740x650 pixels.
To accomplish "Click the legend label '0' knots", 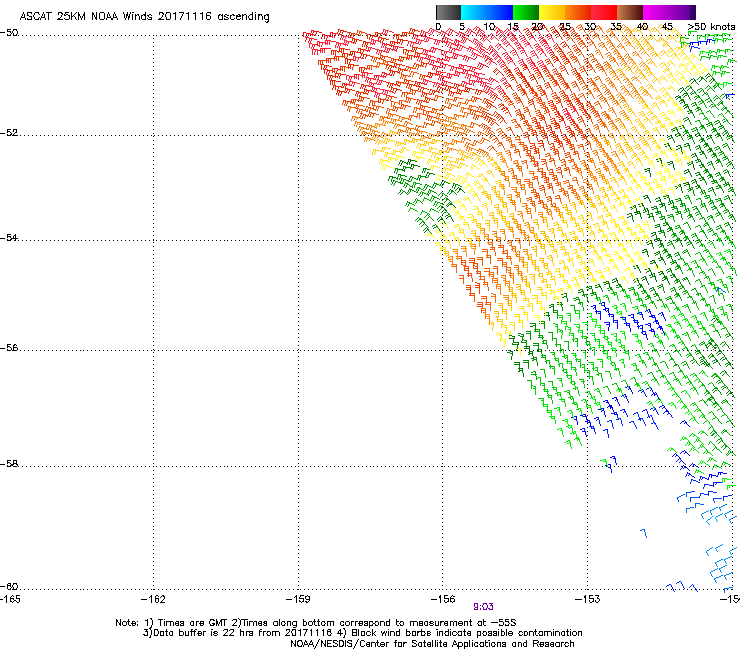I will tap(438, 27).
